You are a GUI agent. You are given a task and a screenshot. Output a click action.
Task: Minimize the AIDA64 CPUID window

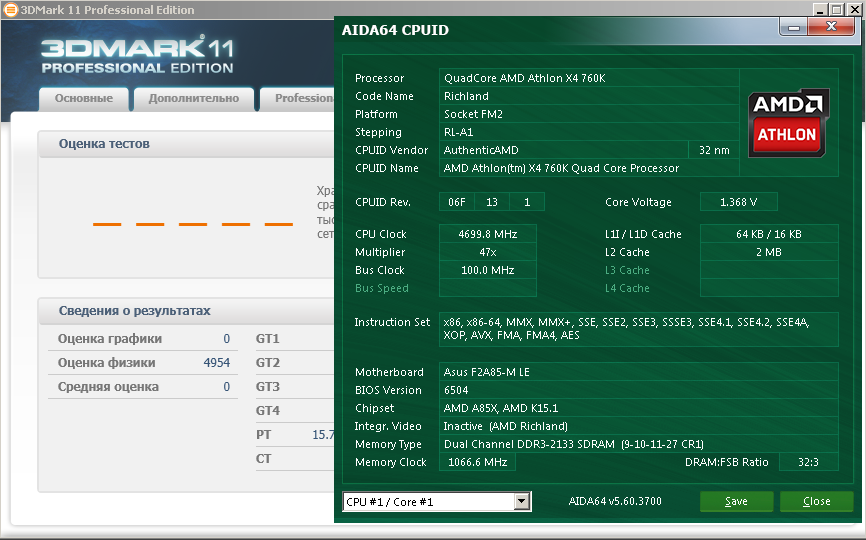coord(794,27)
